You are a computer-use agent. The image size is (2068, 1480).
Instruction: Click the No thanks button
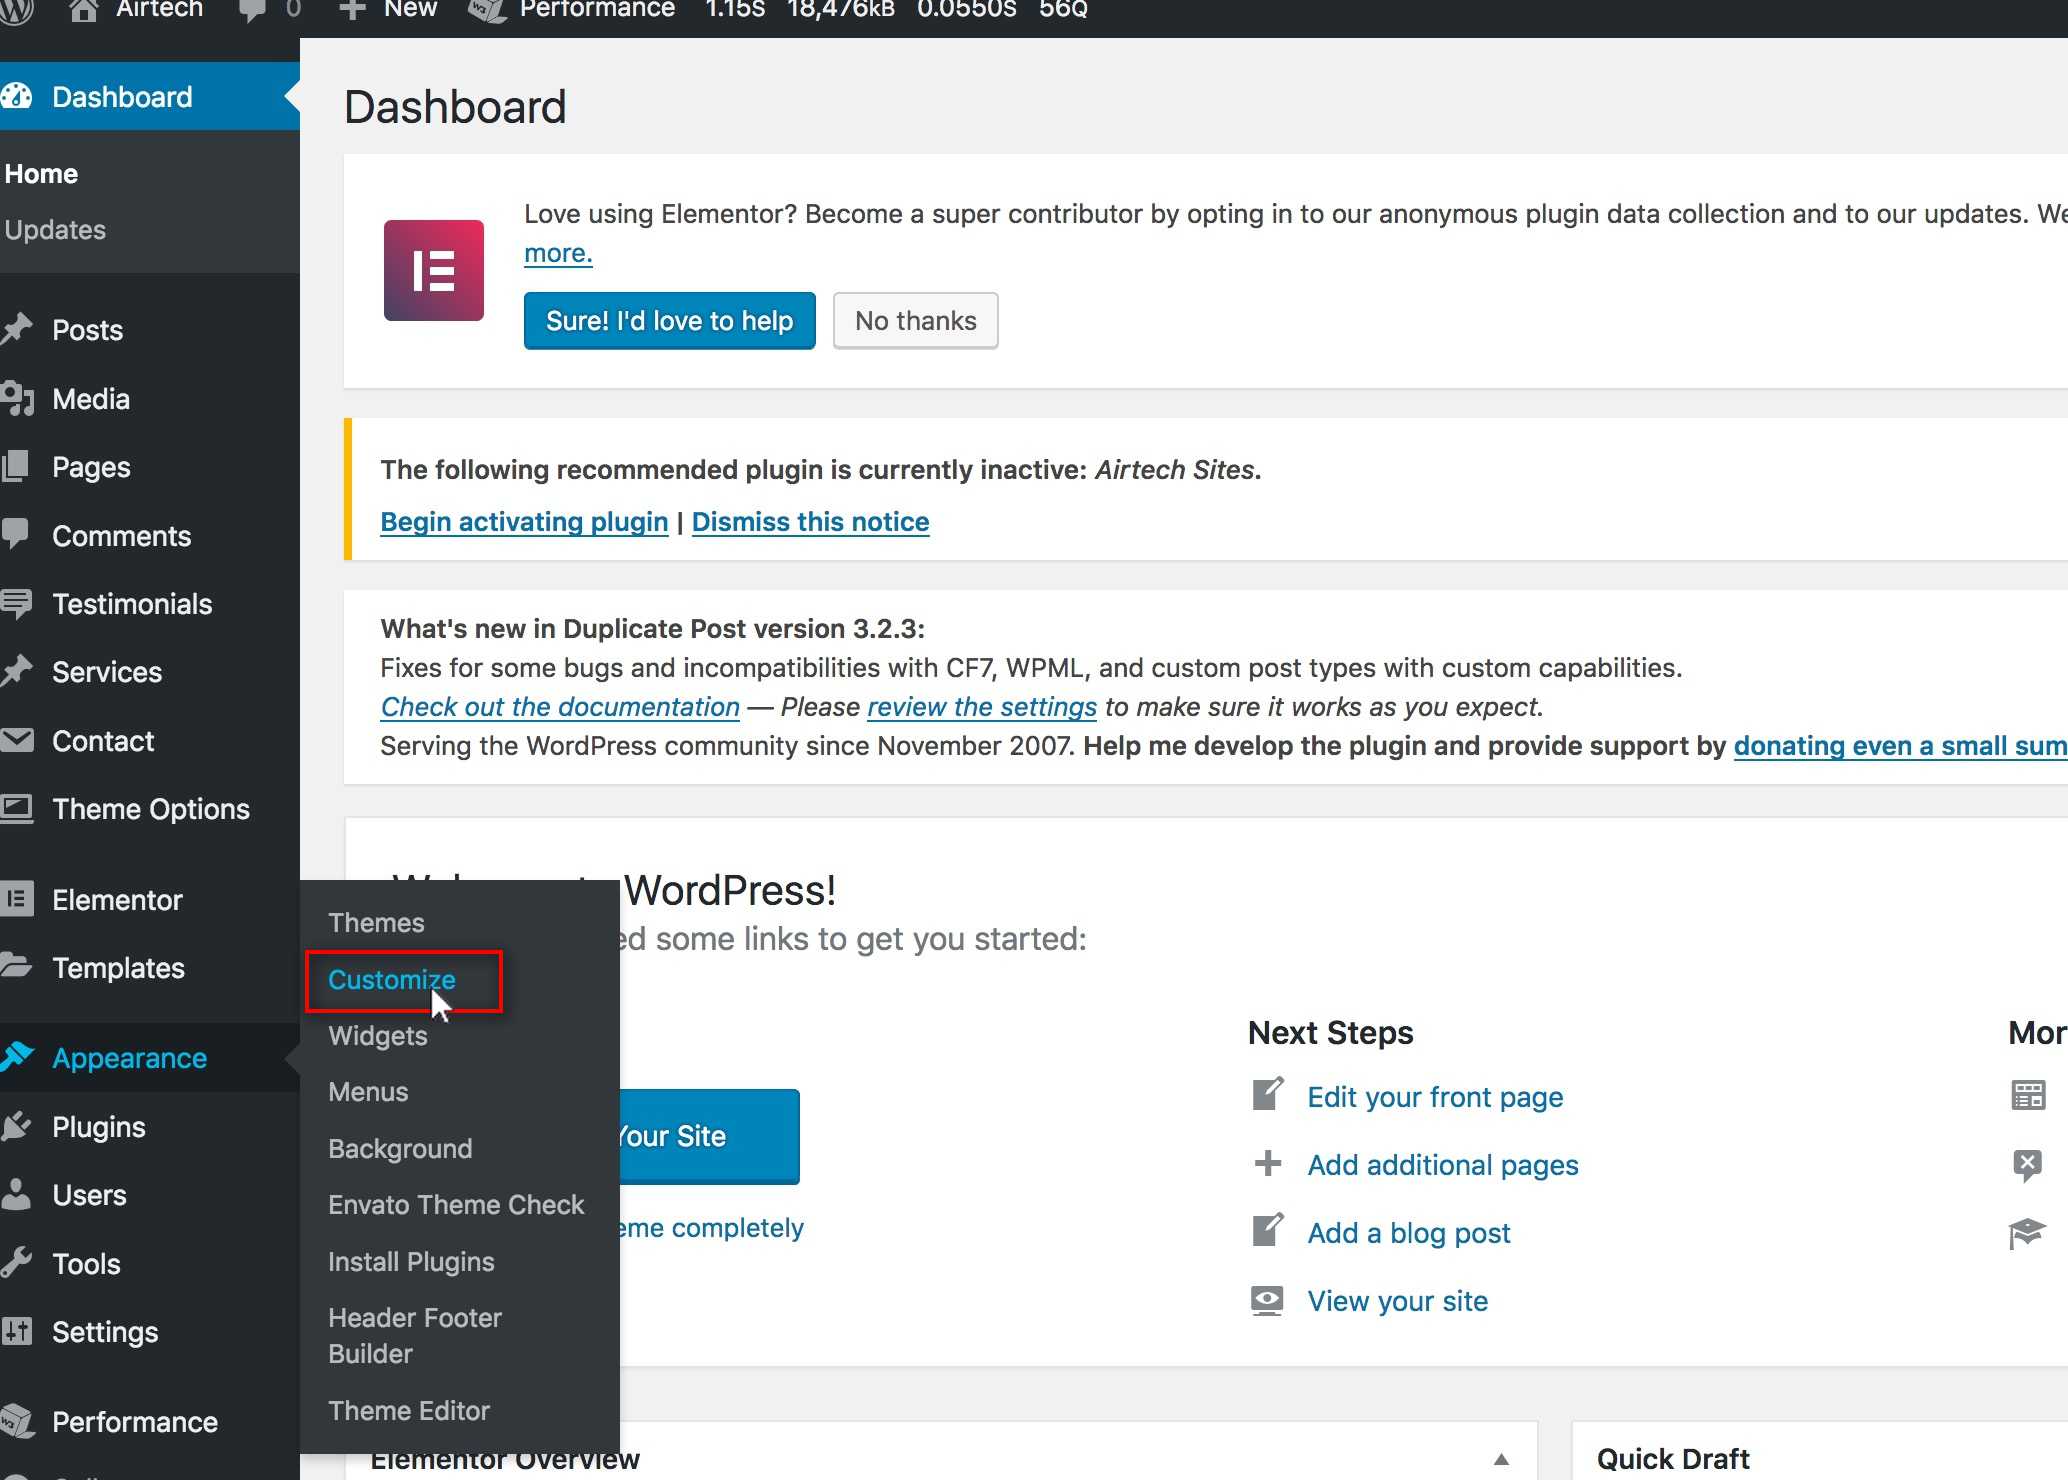pyautogui.click(x=915, y=321)
